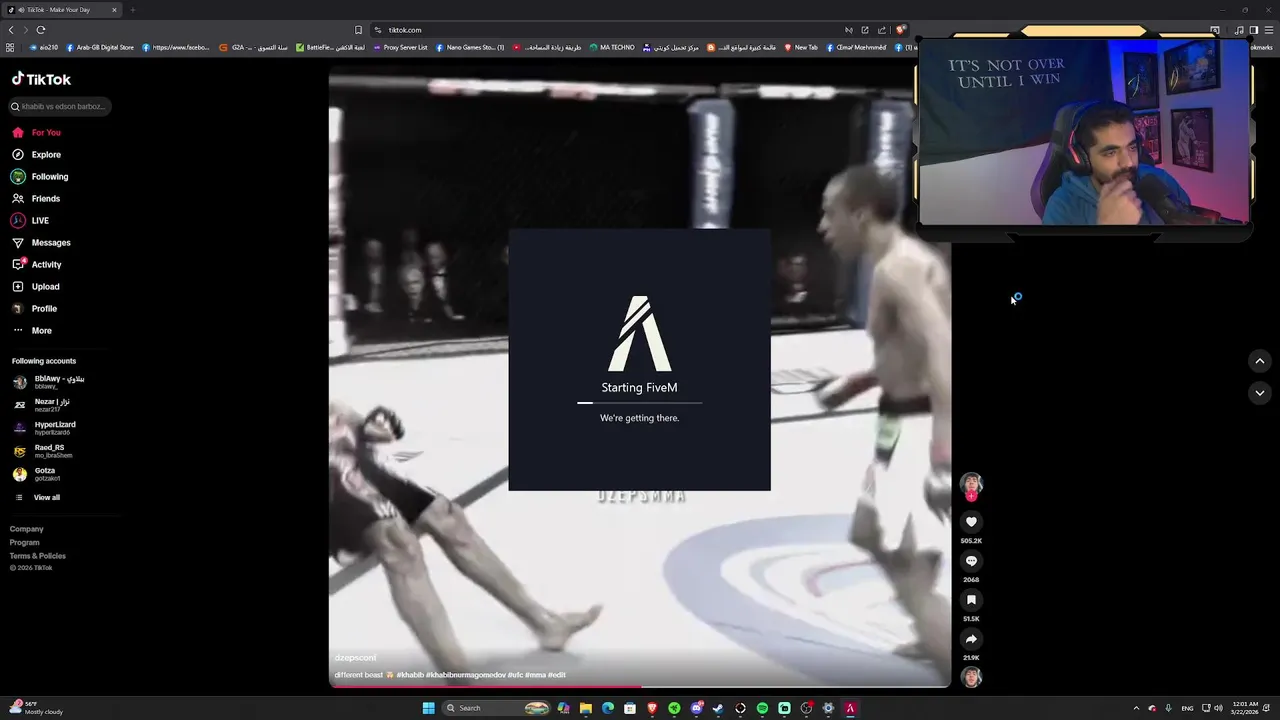
Task: Open Discord from the taskbar
Action: pos(696,708)
